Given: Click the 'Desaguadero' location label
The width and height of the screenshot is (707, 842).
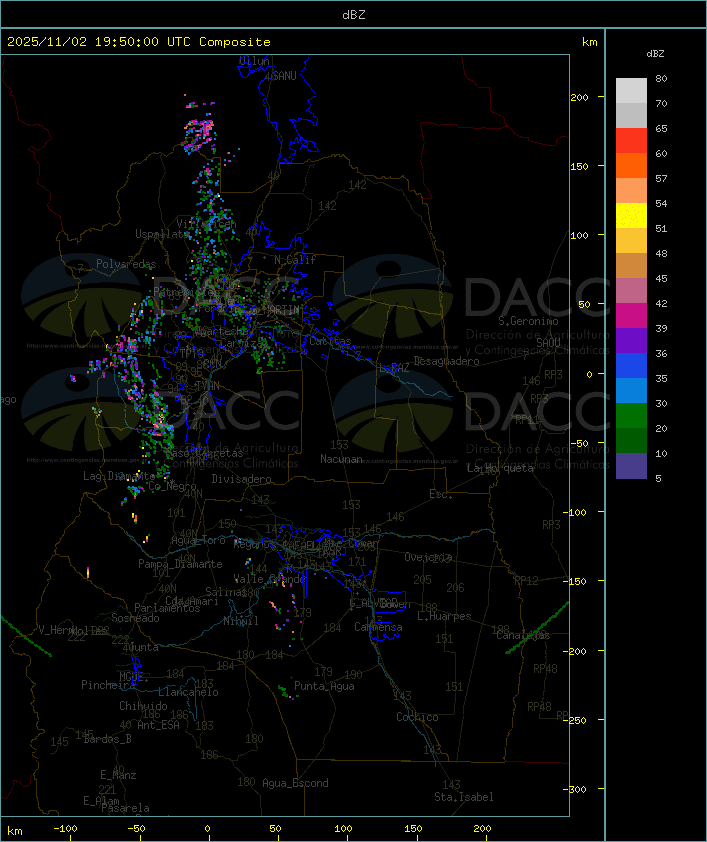Looking at the screenshot, I should [x=446, y=361].
